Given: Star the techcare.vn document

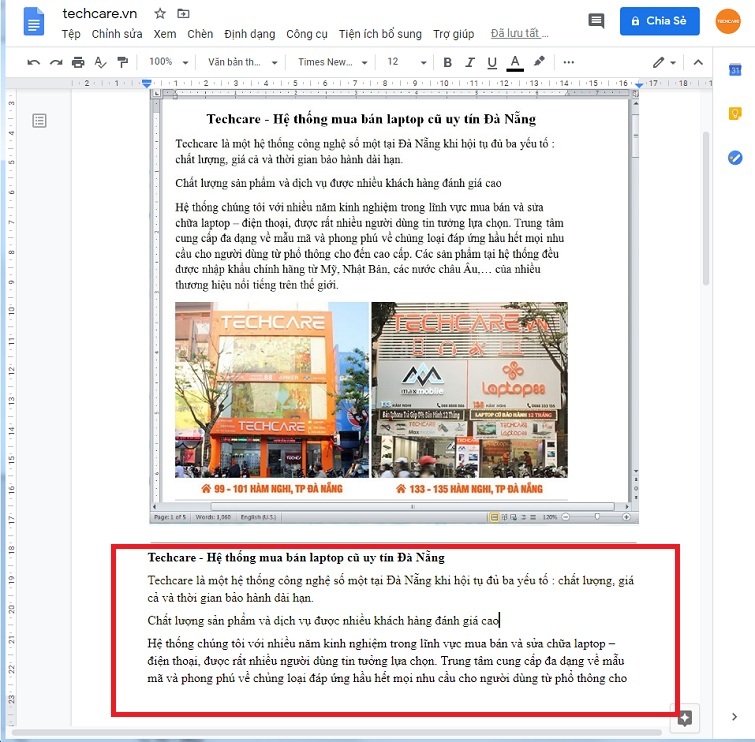Looking at the screenshot, I should pos(160,14).
